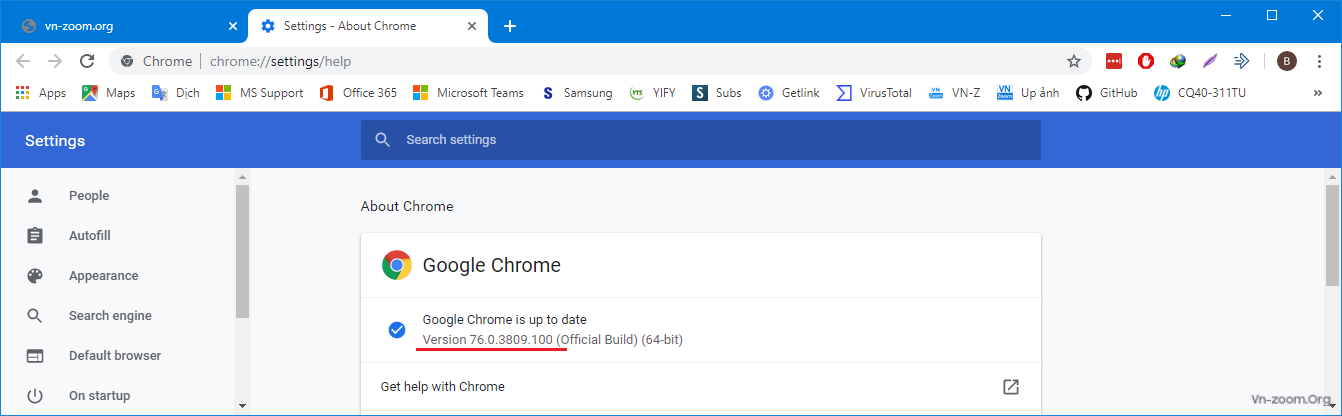The width and height of the screenshot is (1342, 416).
Task: Open the Maps bookmark
Action: 108,93
